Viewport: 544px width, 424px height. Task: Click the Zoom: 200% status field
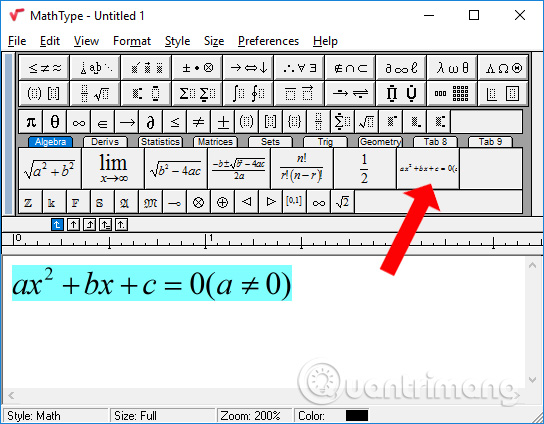coord(255,415)
